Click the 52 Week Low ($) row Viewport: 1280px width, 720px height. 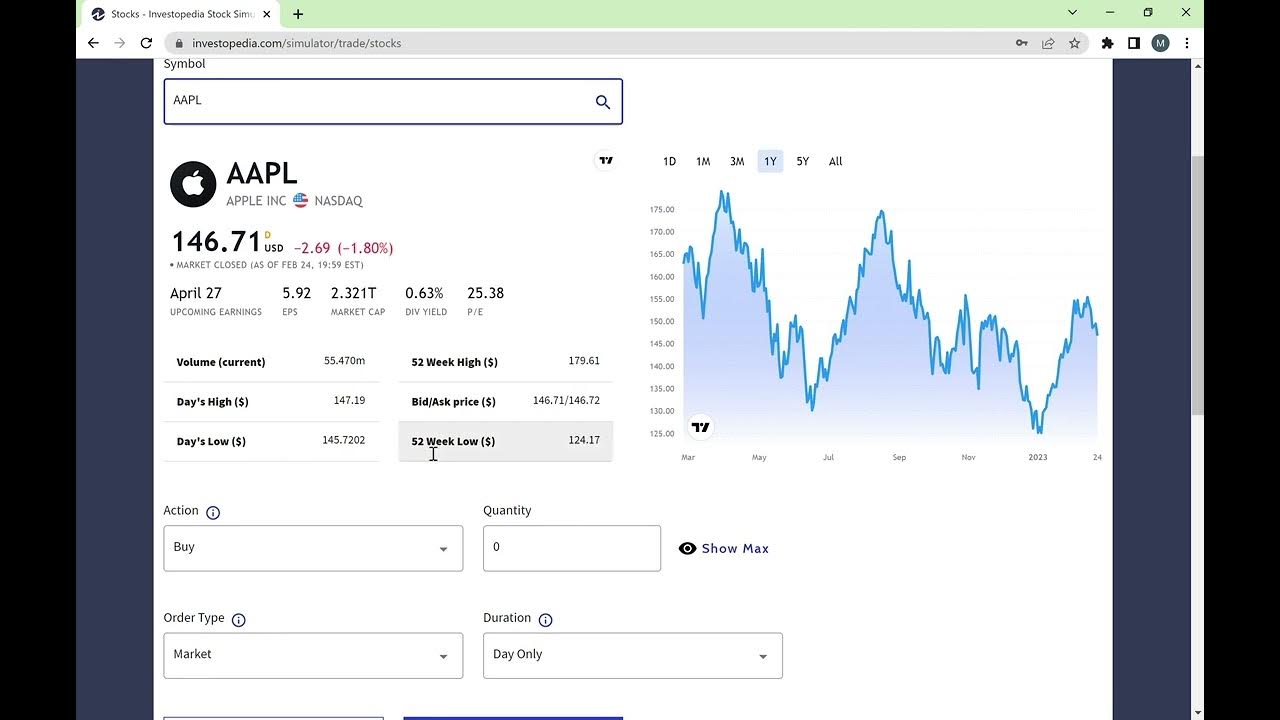point(505,441)
